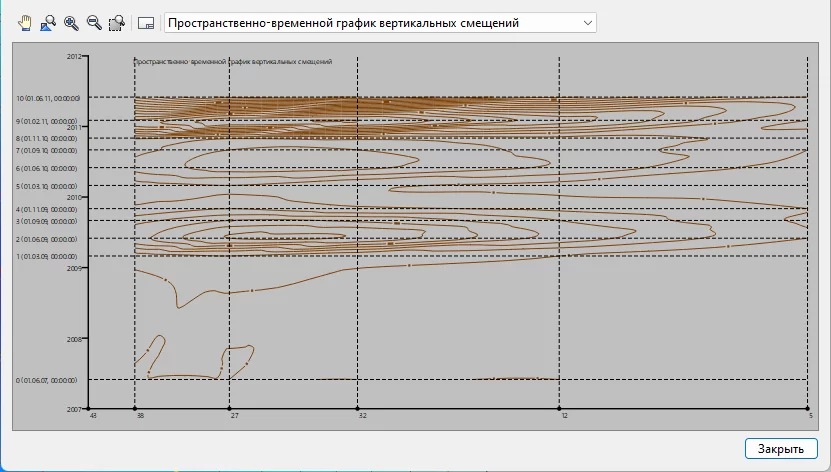Activate the zoom extents tool icon

click(48, 23)
